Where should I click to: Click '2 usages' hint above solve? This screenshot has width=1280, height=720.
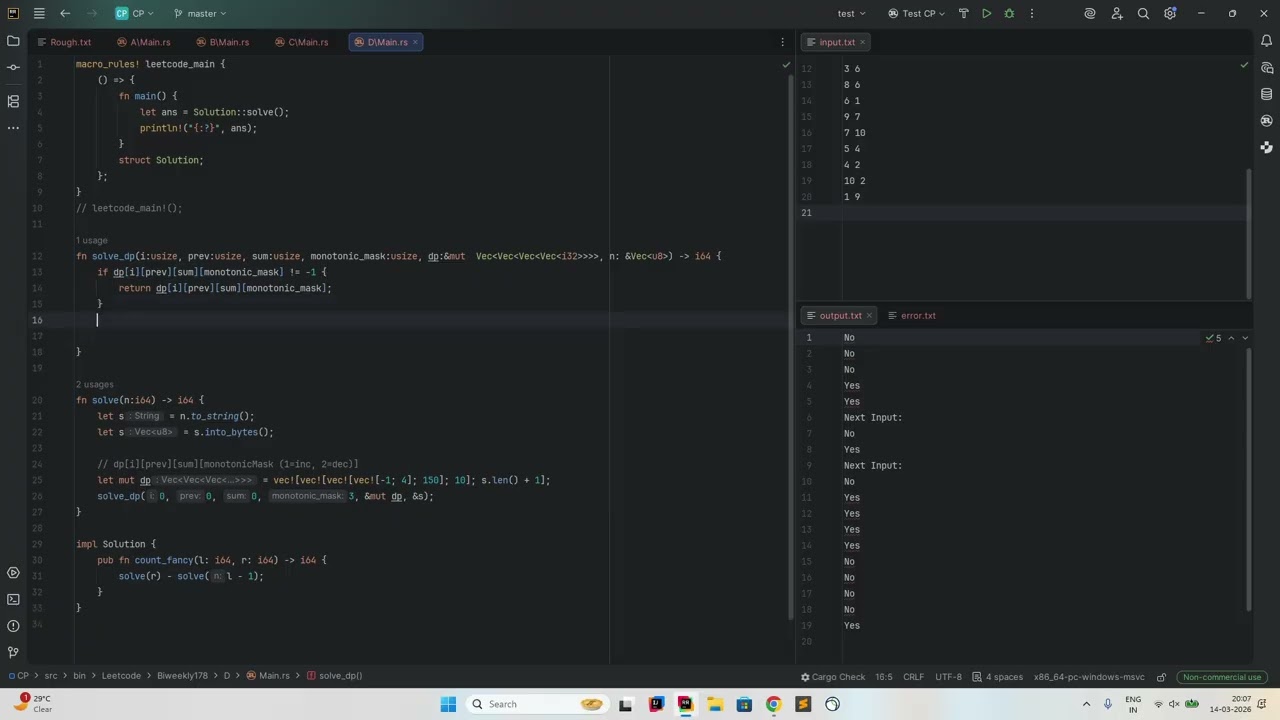95,385
